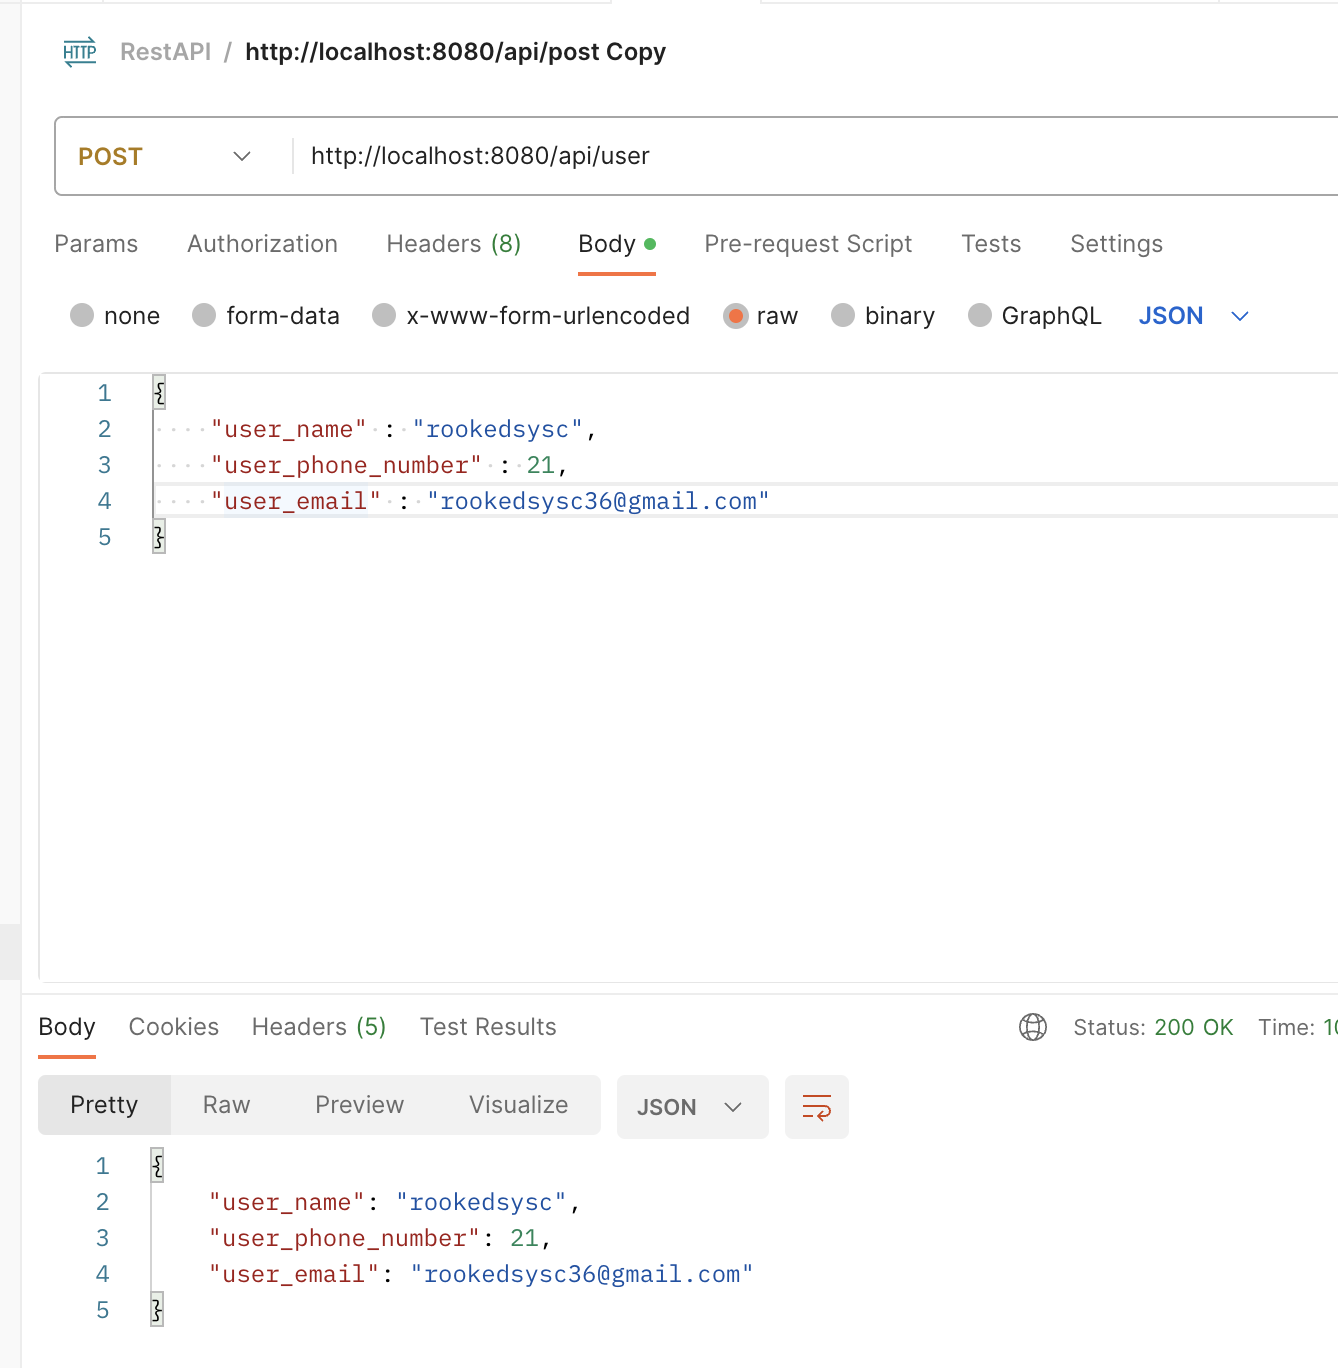Click the request URL input field

pos(800,156)
